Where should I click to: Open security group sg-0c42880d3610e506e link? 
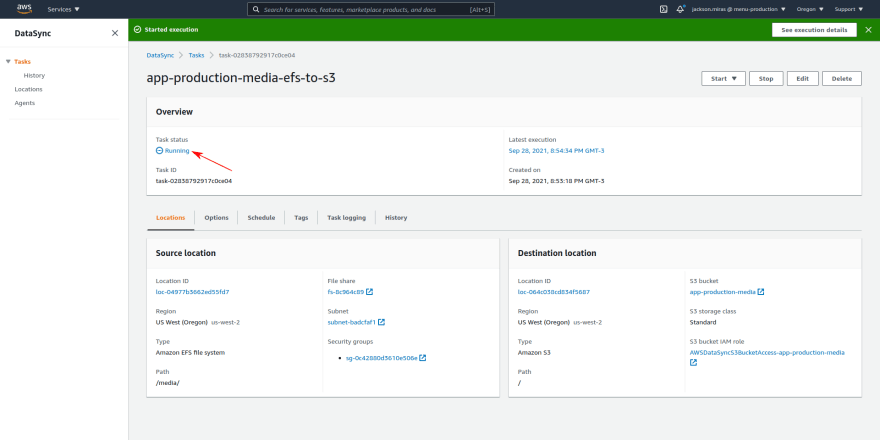tap(382, 358)
